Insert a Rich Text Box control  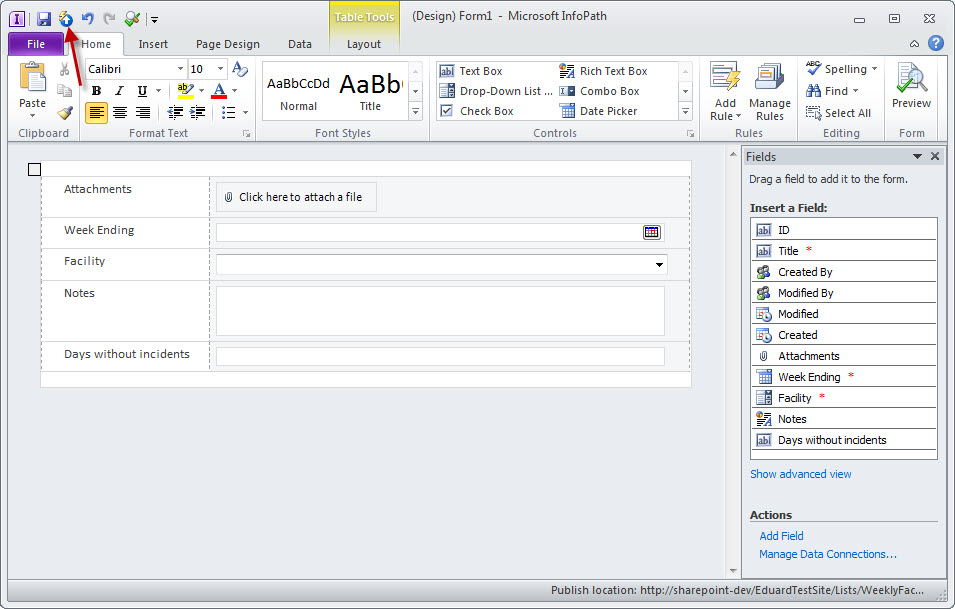(x=603, y=71)
